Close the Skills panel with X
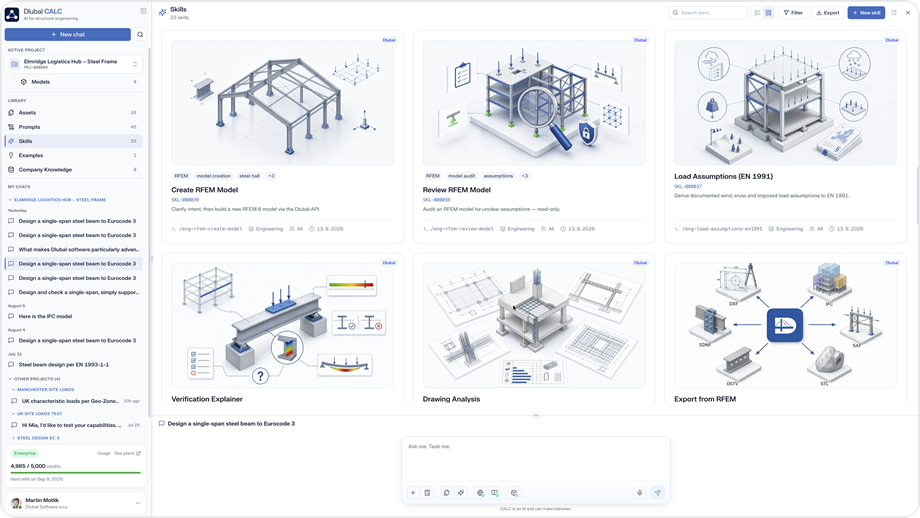The image size is (920, 518). pos(908,12)
